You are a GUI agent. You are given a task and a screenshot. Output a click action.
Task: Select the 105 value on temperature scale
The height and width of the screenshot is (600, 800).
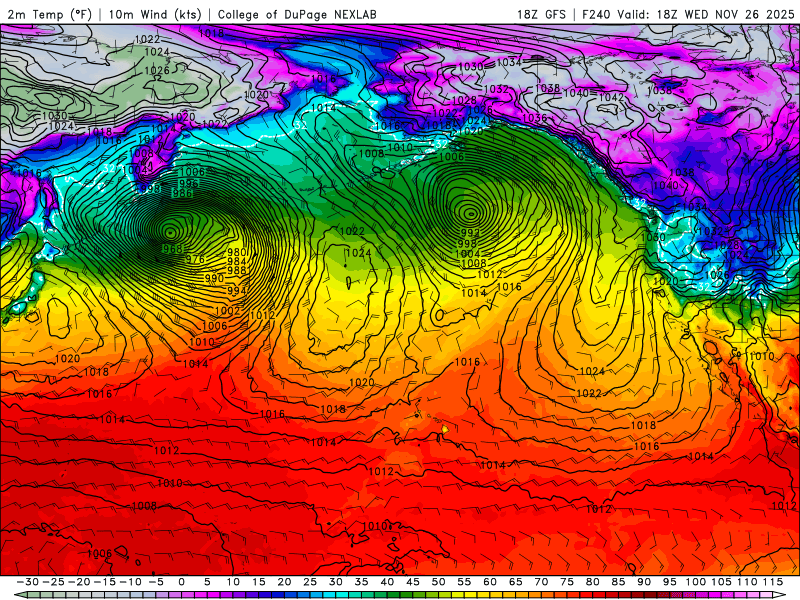pos(721,582)
